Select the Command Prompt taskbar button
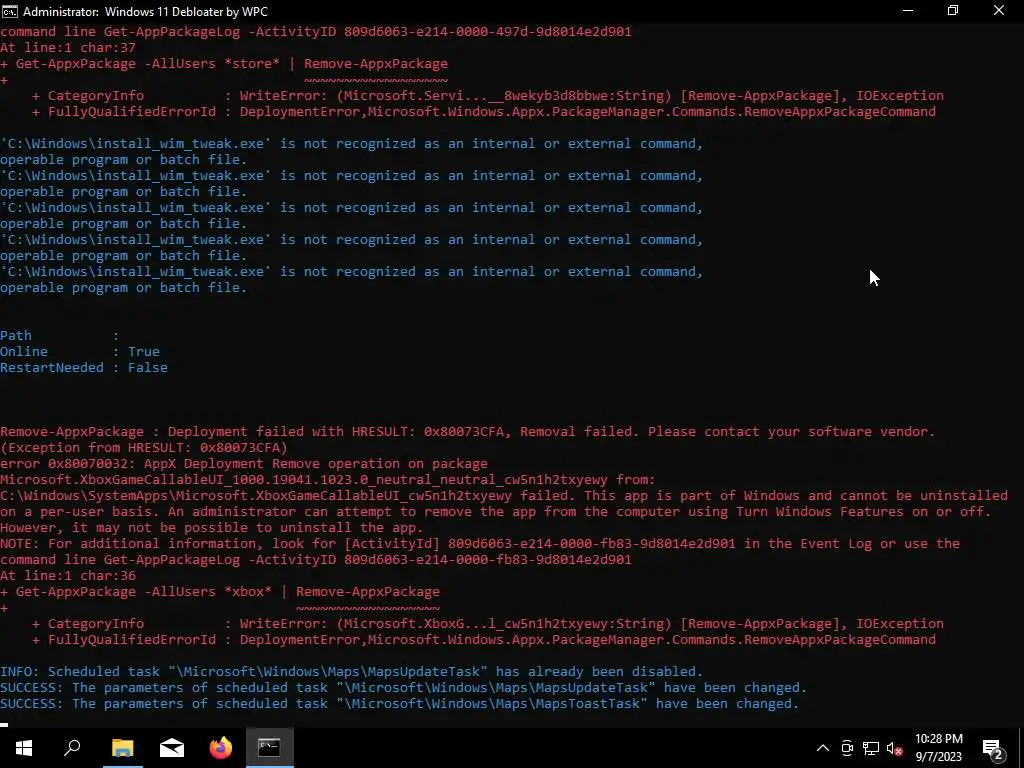 [269, 748]
